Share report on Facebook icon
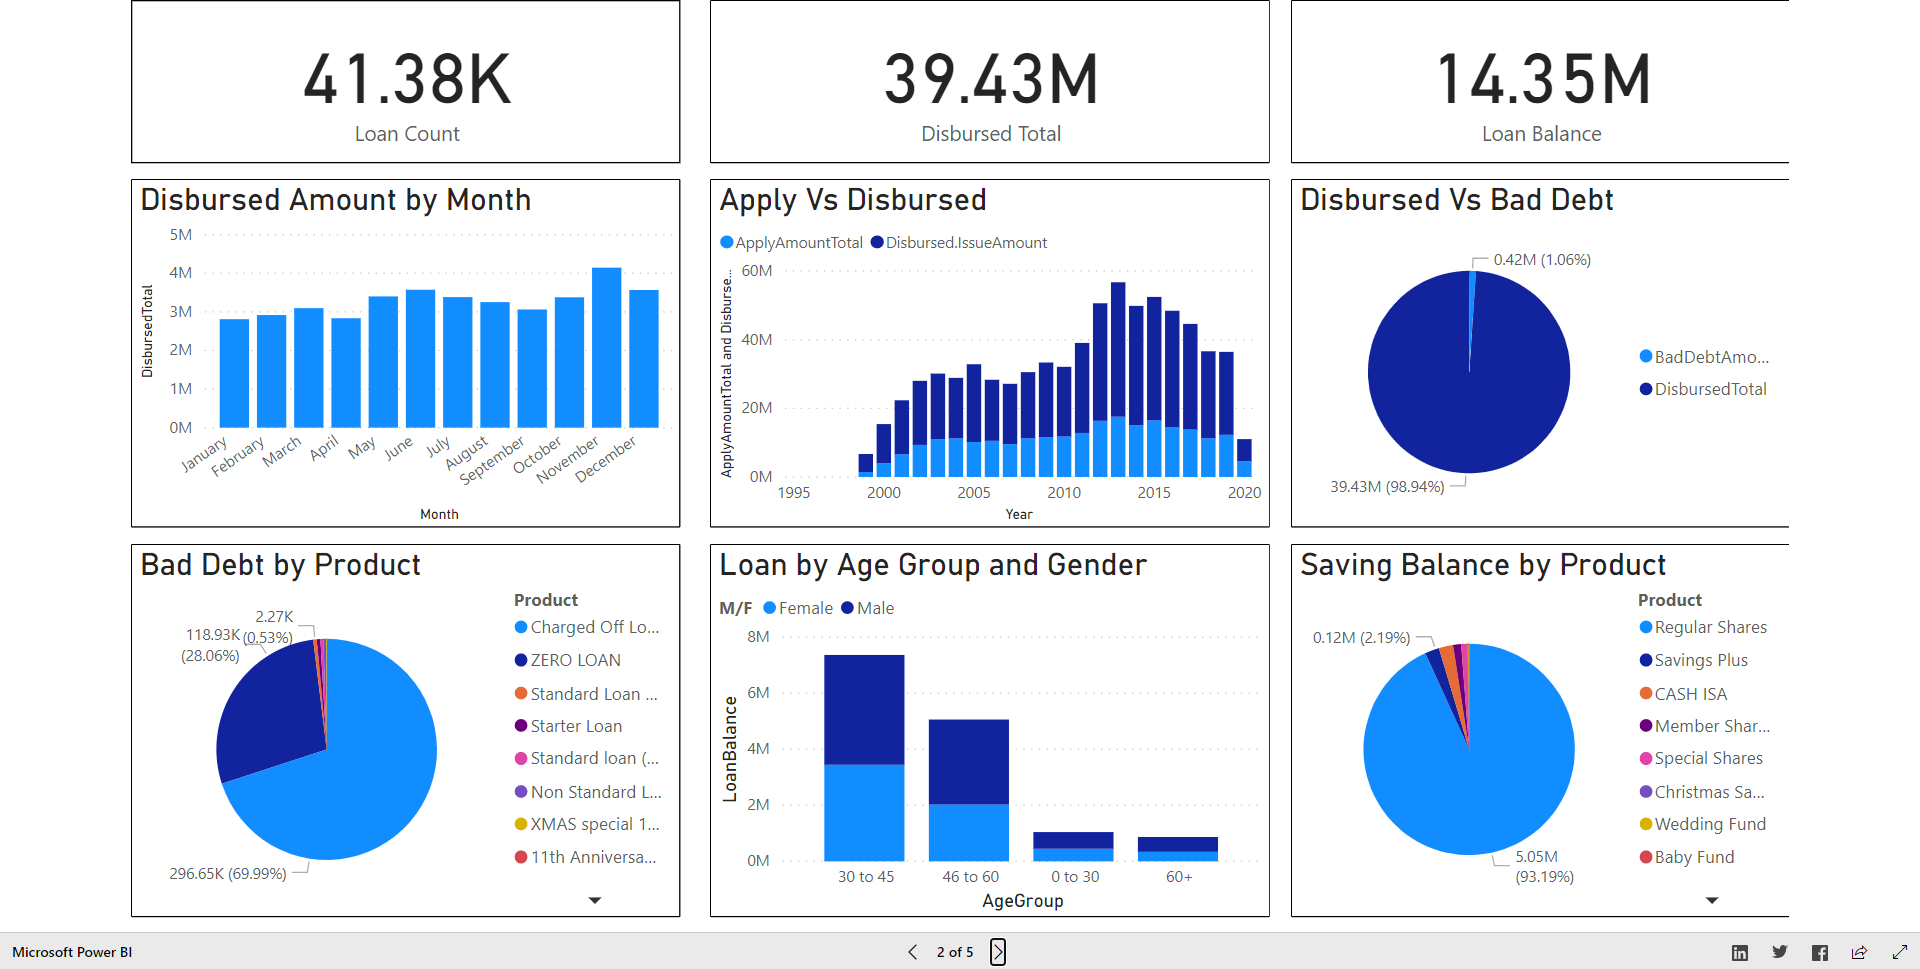1920x969 pixels. pyautogui.click(x=1820, y=953)
